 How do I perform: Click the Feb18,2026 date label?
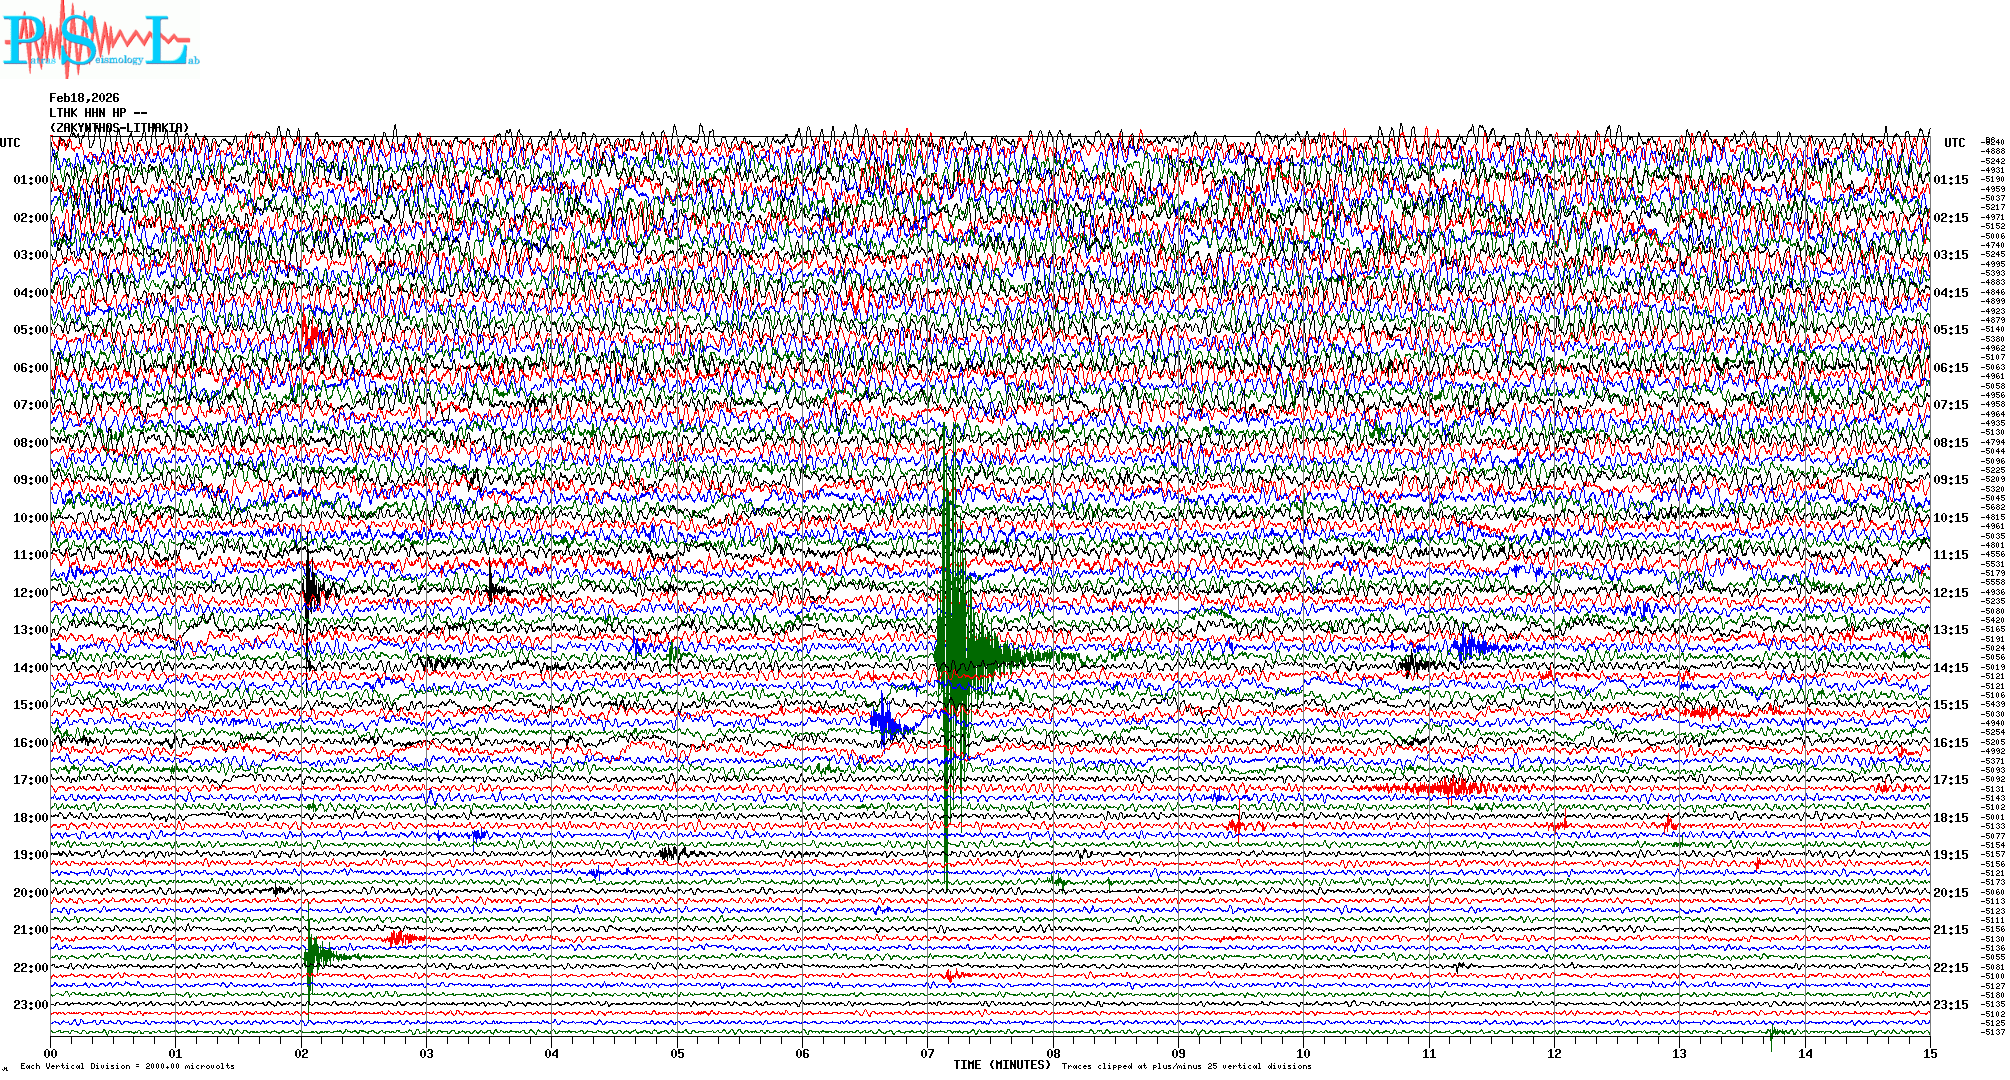coord(84,98)
